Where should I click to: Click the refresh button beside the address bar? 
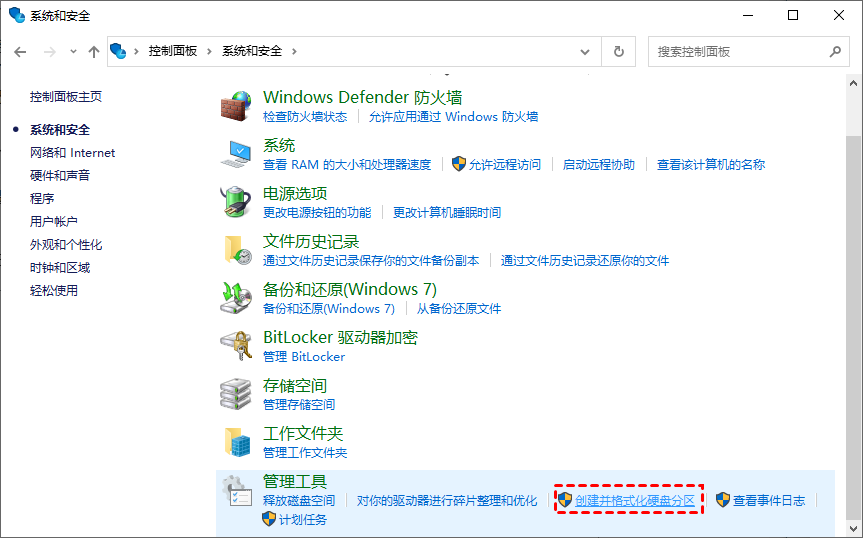[x=619, y=52]
